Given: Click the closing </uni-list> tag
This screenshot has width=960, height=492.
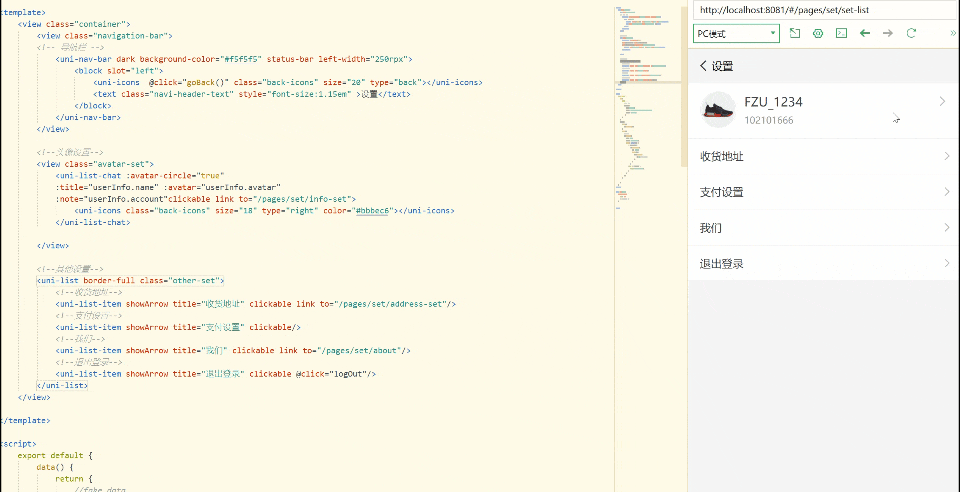Looking at the screenshot, I should (x=62, y=386).
